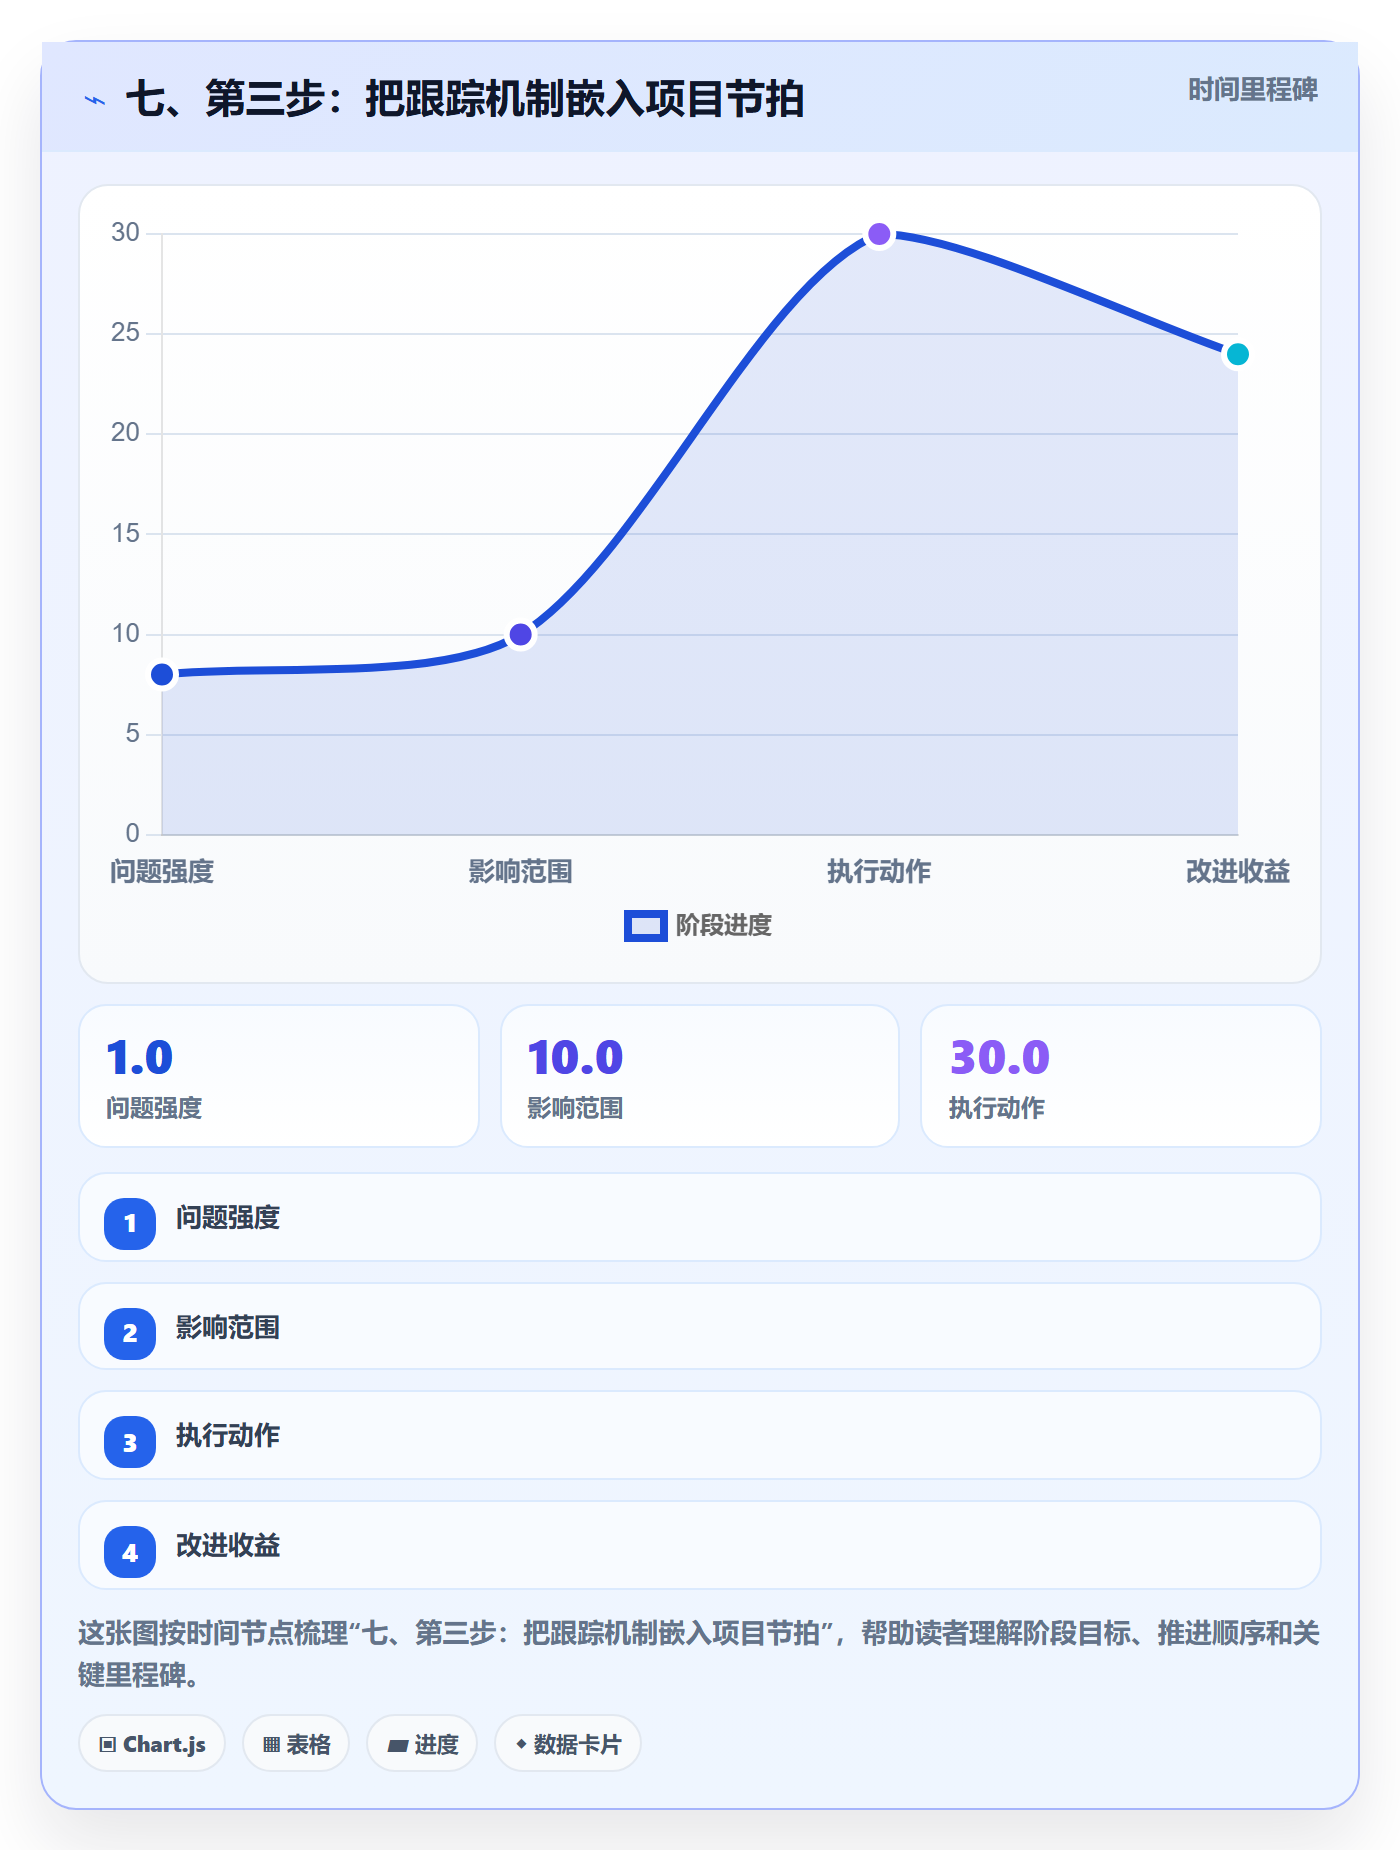Click the 表格 tag chip
The height and width of the screenshot is (1850, 1400).
click(x=296, y=1744)
